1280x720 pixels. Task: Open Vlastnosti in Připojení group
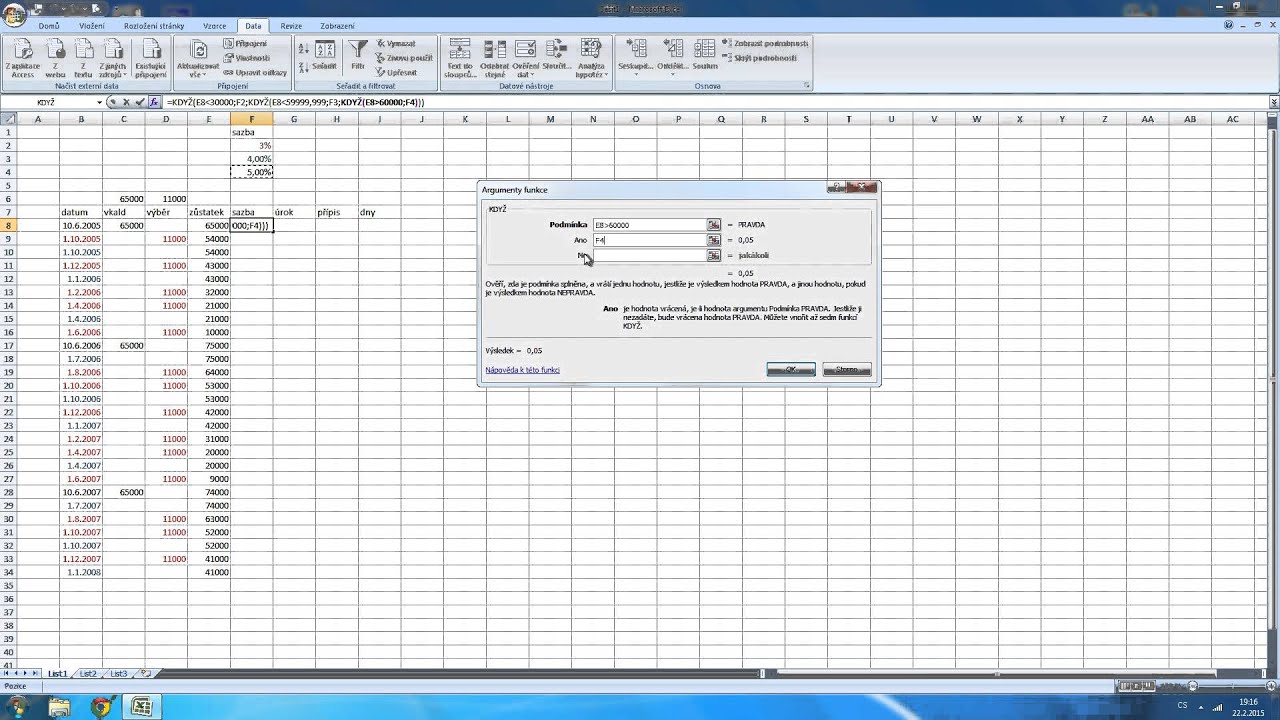[246, 58]
